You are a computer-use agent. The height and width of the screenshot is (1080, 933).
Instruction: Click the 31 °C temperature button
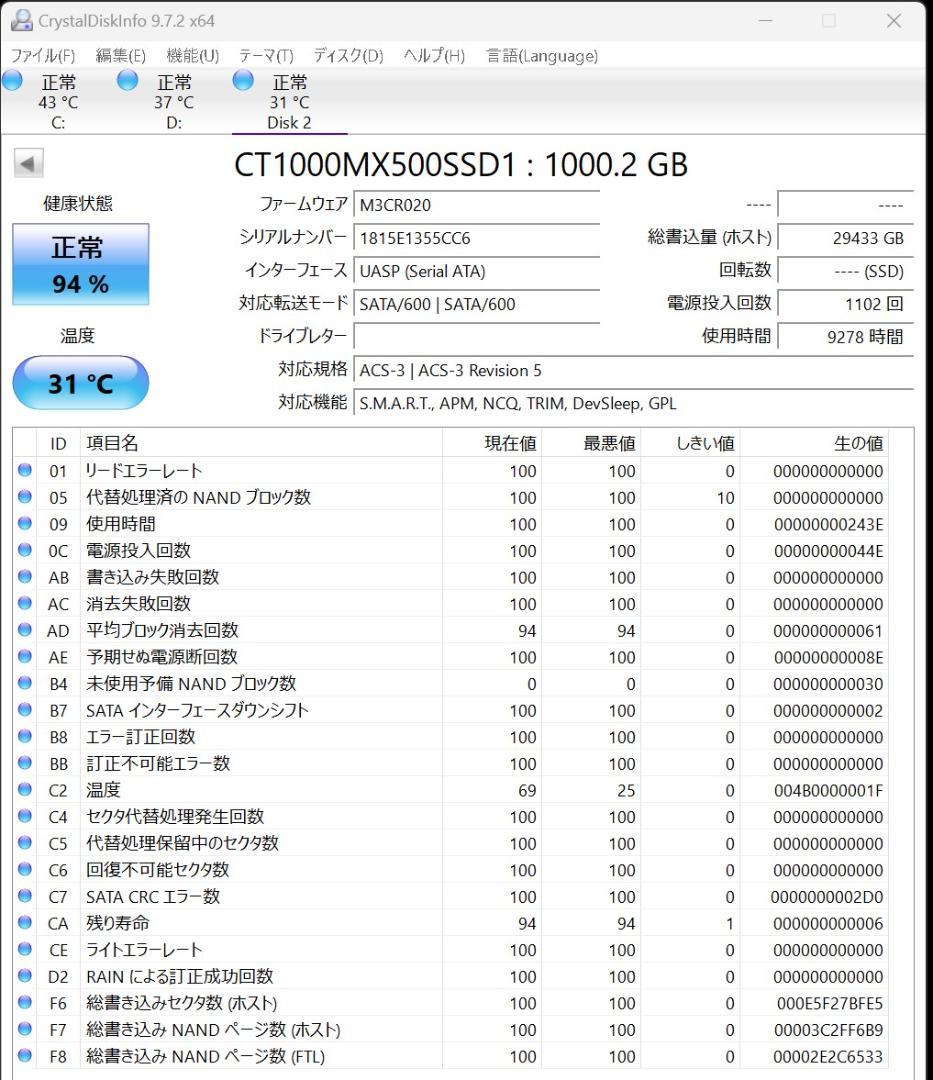(81, 383)
